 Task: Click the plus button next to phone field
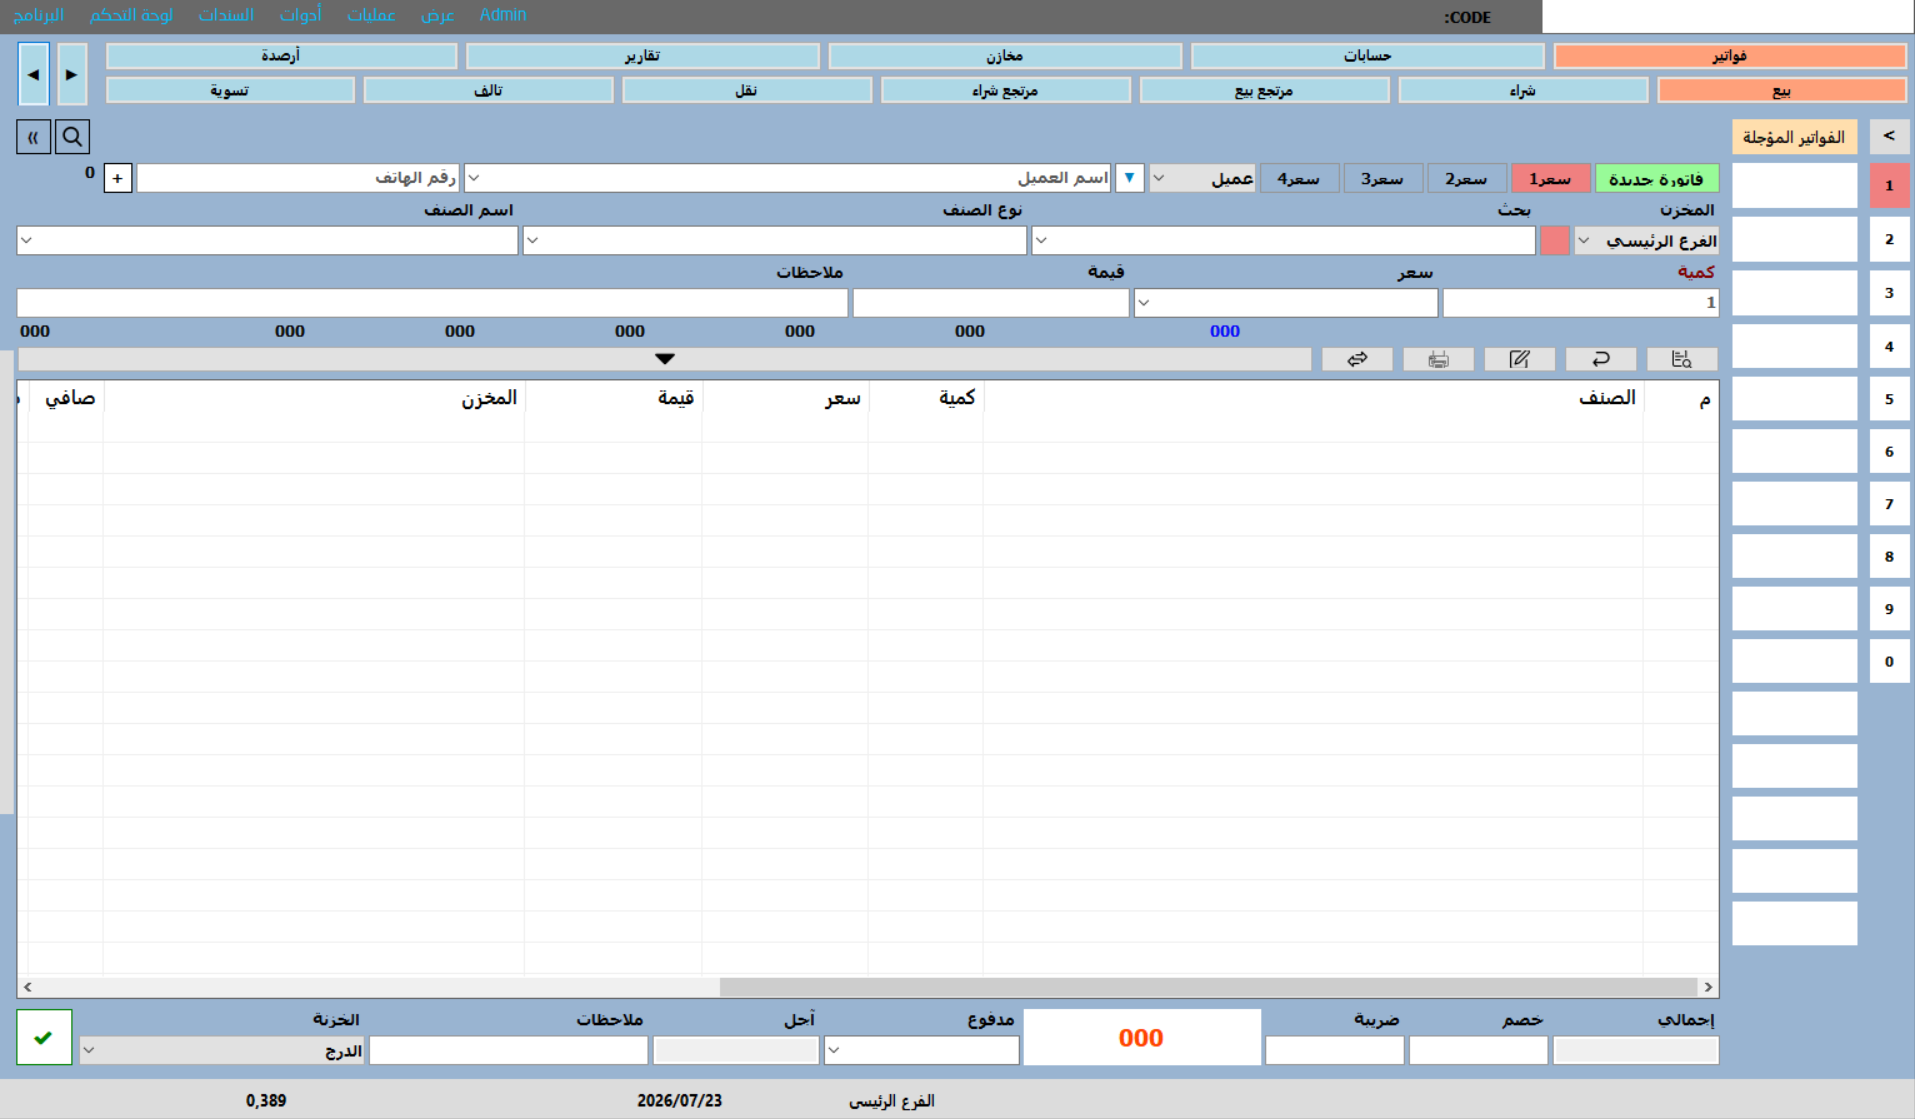118,178
